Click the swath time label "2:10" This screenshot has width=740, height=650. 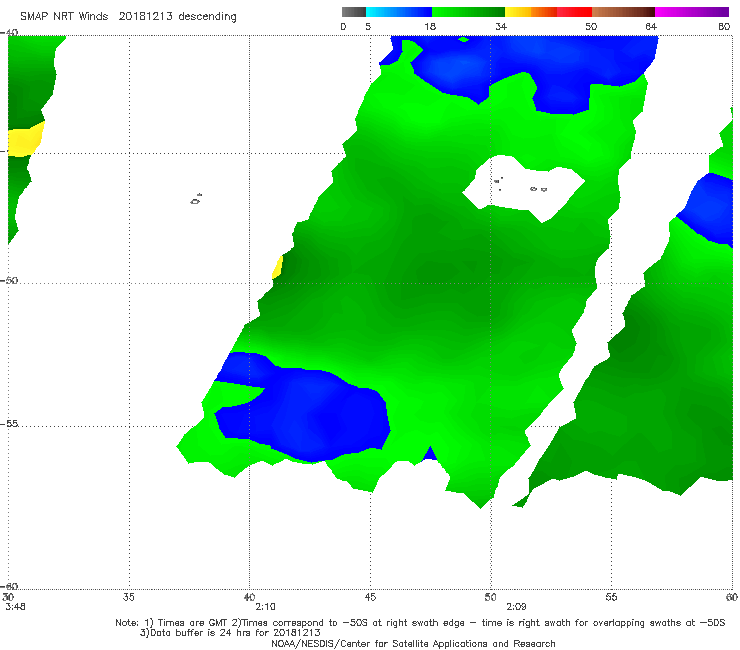[x=265, y=607]
